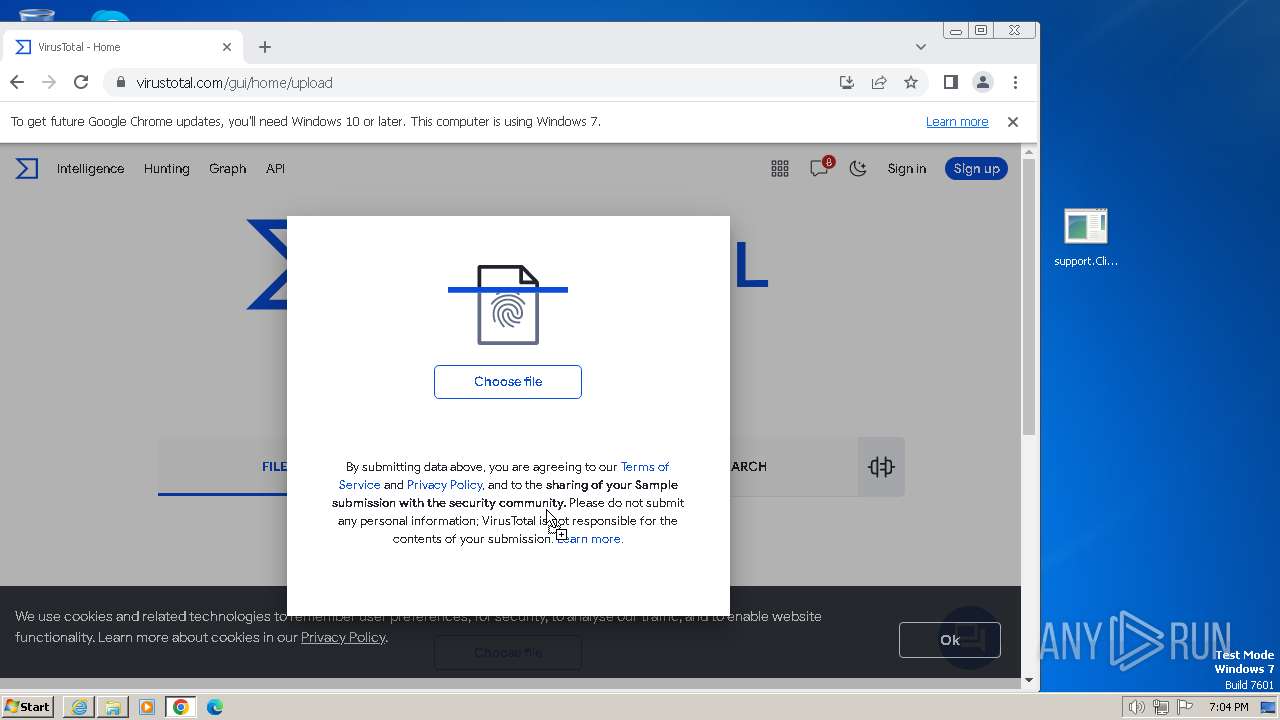Open the Graph menu item
Viewport: 1280px width, 720px height.
pyautogui.click(x=227, y=169)
